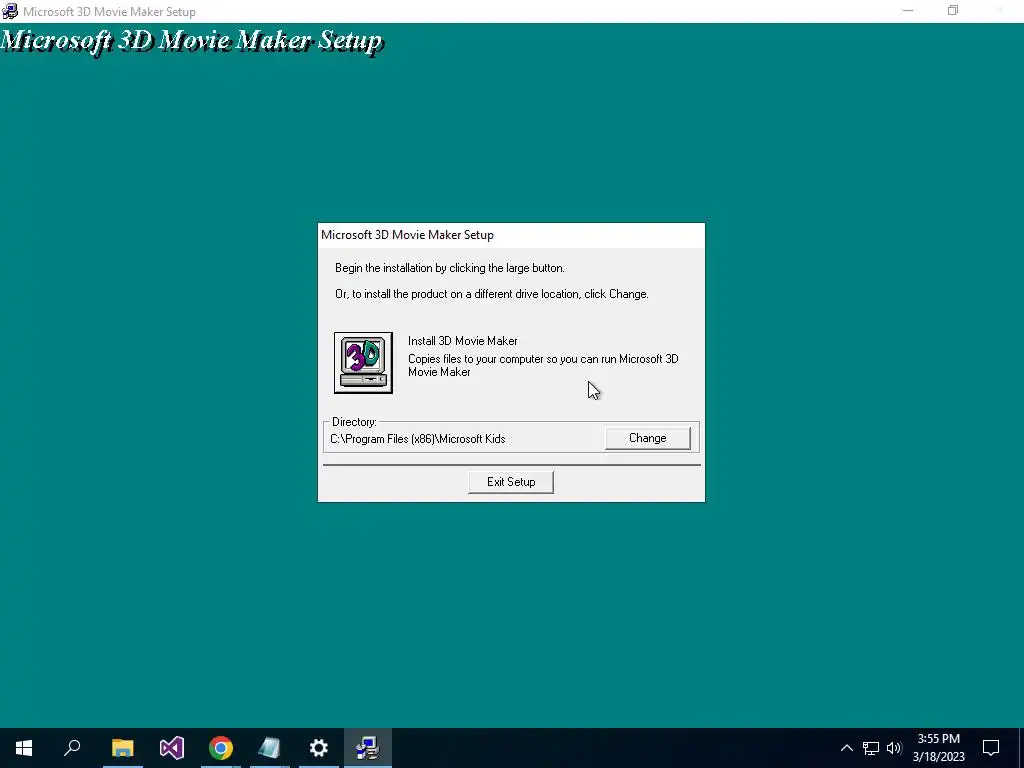Click the 'Begin the installation' instruction text
This screenshot has height=768, width=1024.
click(x=449, y=268)
